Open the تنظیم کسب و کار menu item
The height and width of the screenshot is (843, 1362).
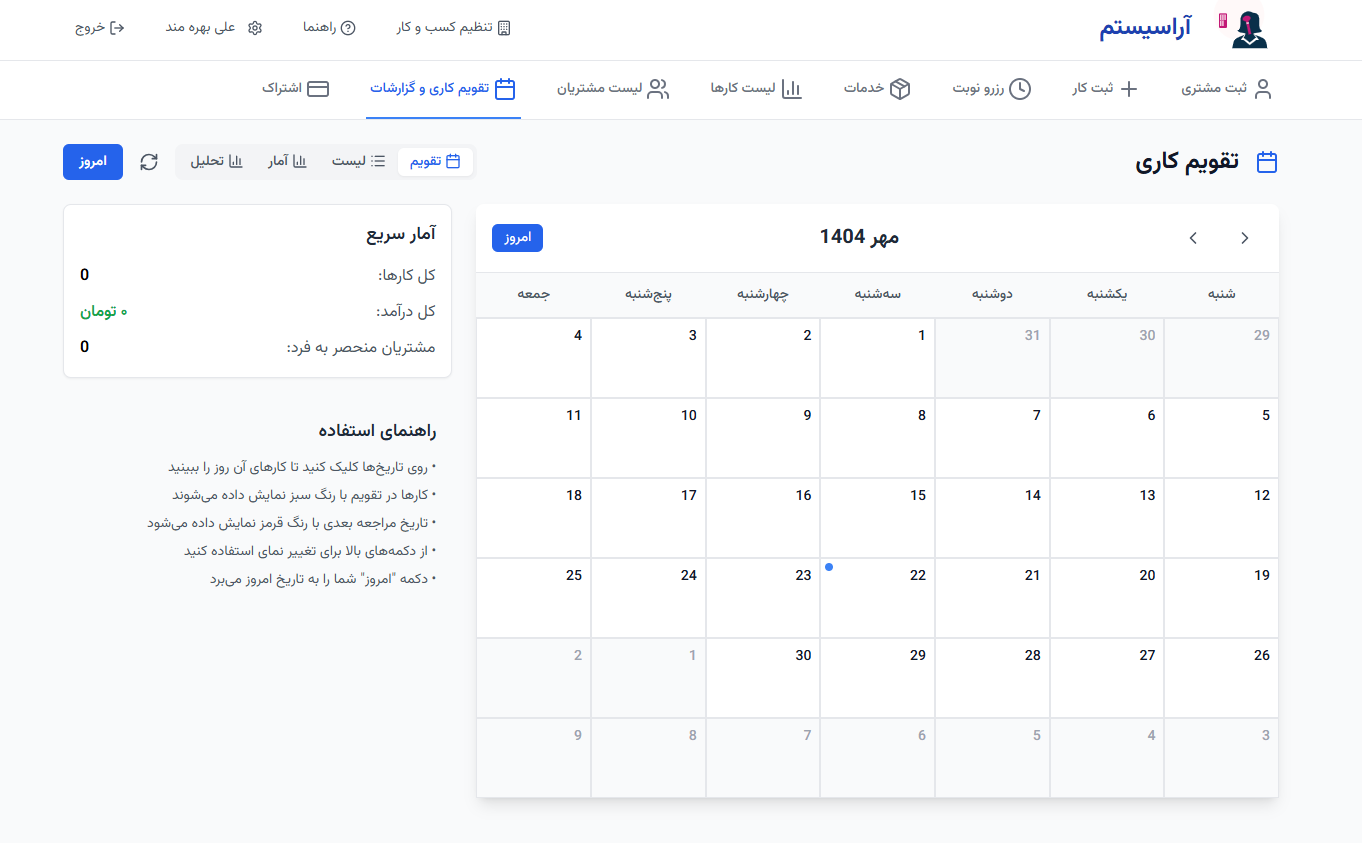[453, 28]
